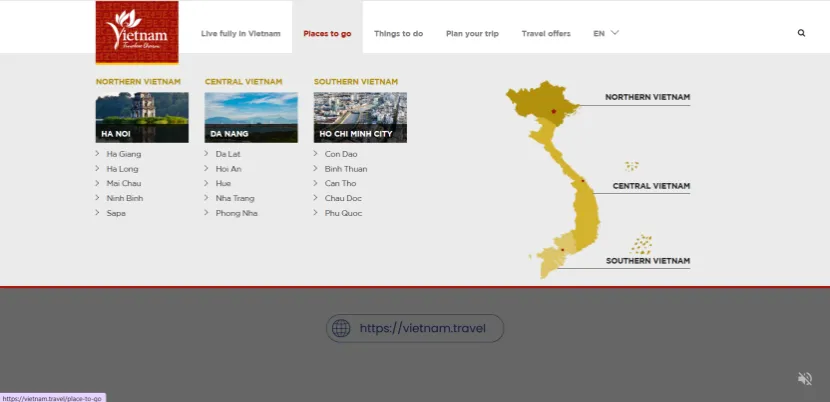Image resolution: width=830 pixels, height=402 pixels.
Task: Click the chevron beside Phu Quoc
Action: [315, 212]
